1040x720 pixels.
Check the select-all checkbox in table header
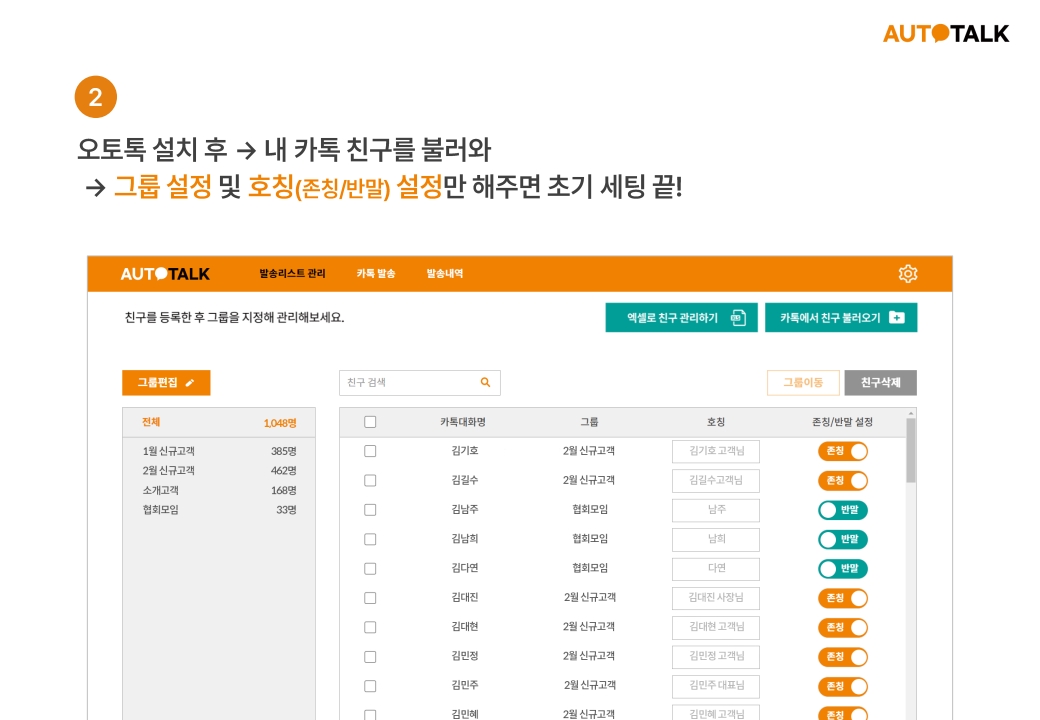point(370,422)
